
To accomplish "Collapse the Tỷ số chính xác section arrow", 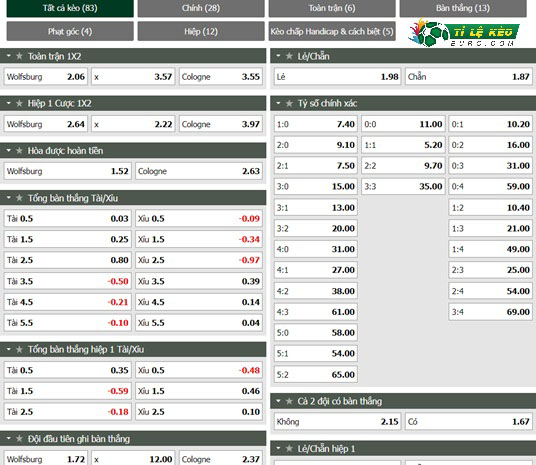I will [x=278, y=103].
